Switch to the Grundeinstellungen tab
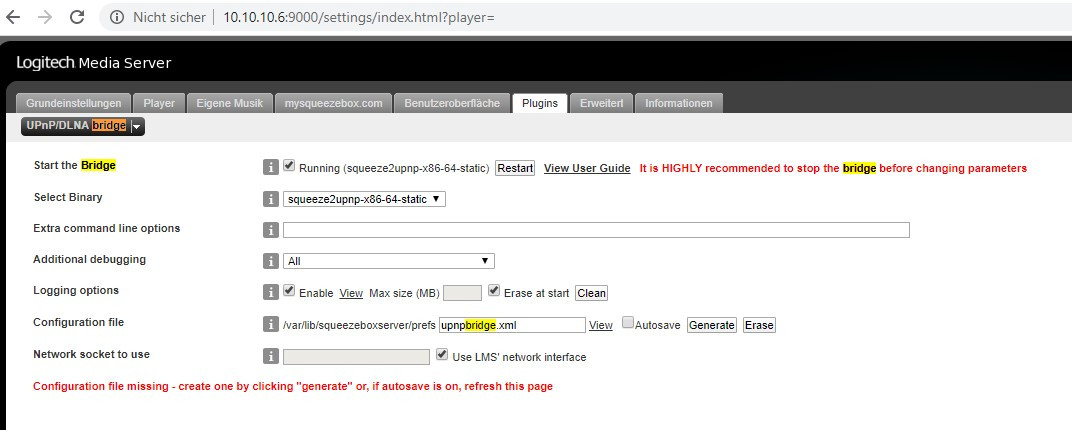This screenshot has width=1072, height=430. [73, 103]
